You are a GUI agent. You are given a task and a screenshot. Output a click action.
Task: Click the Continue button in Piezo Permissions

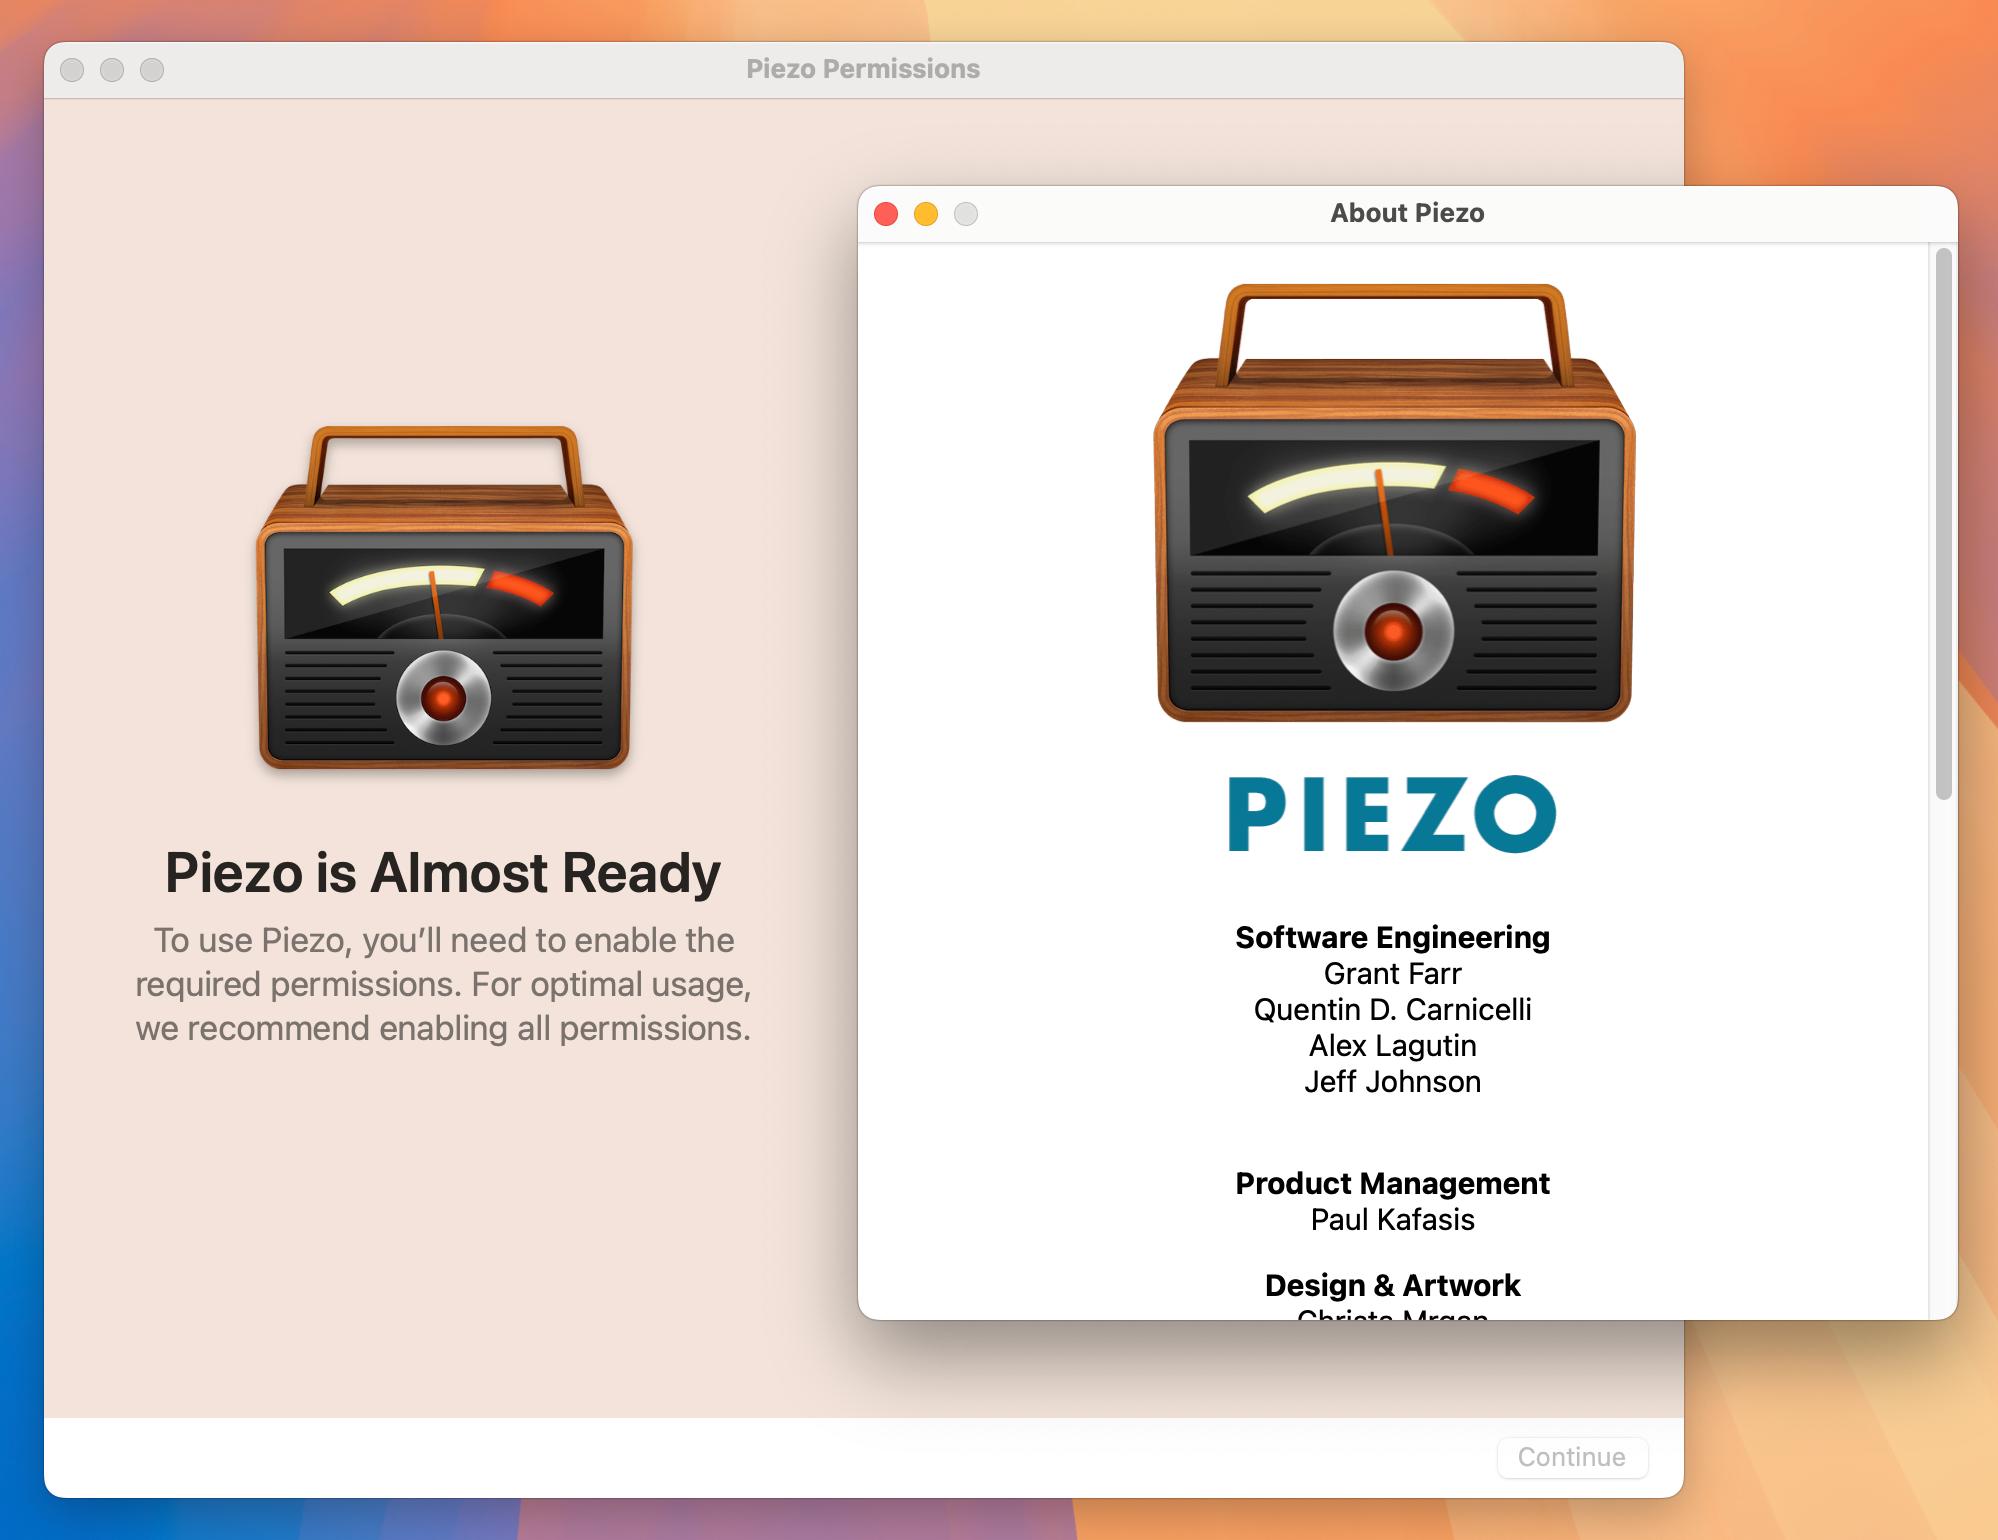pos(1572,1457)
